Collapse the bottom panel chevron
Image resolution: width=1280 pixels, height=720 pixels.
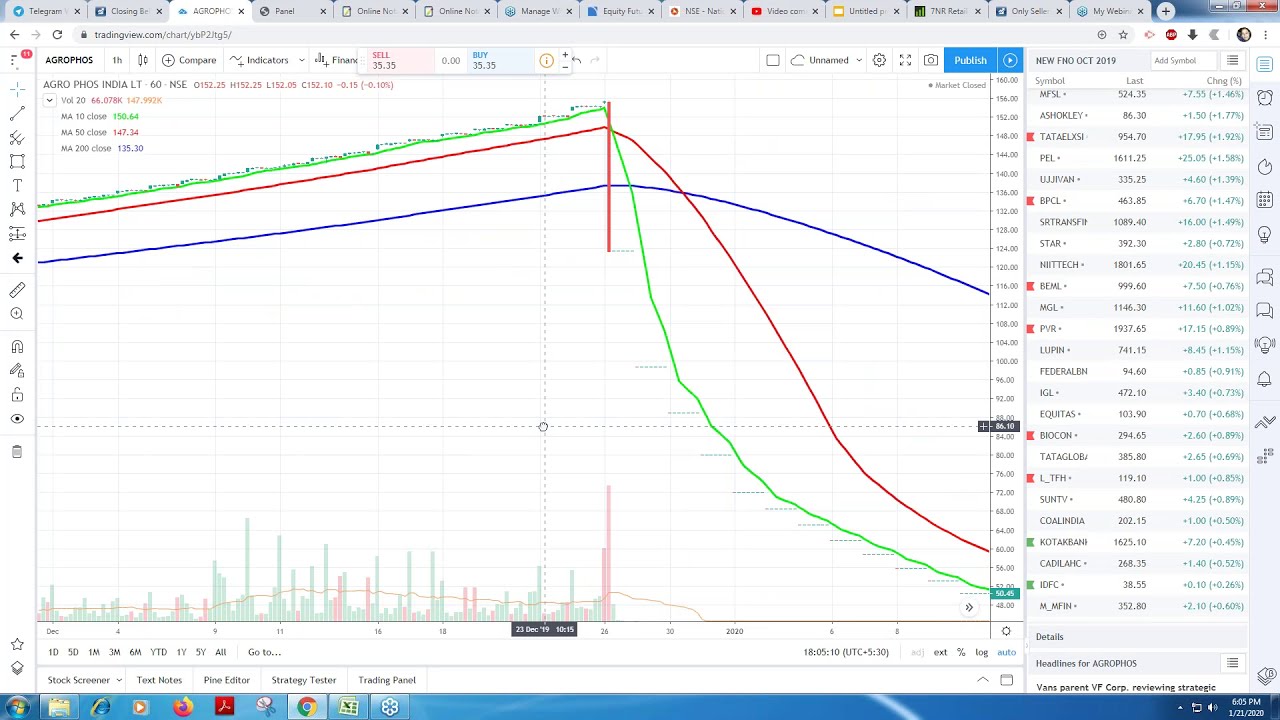[983, 680]
